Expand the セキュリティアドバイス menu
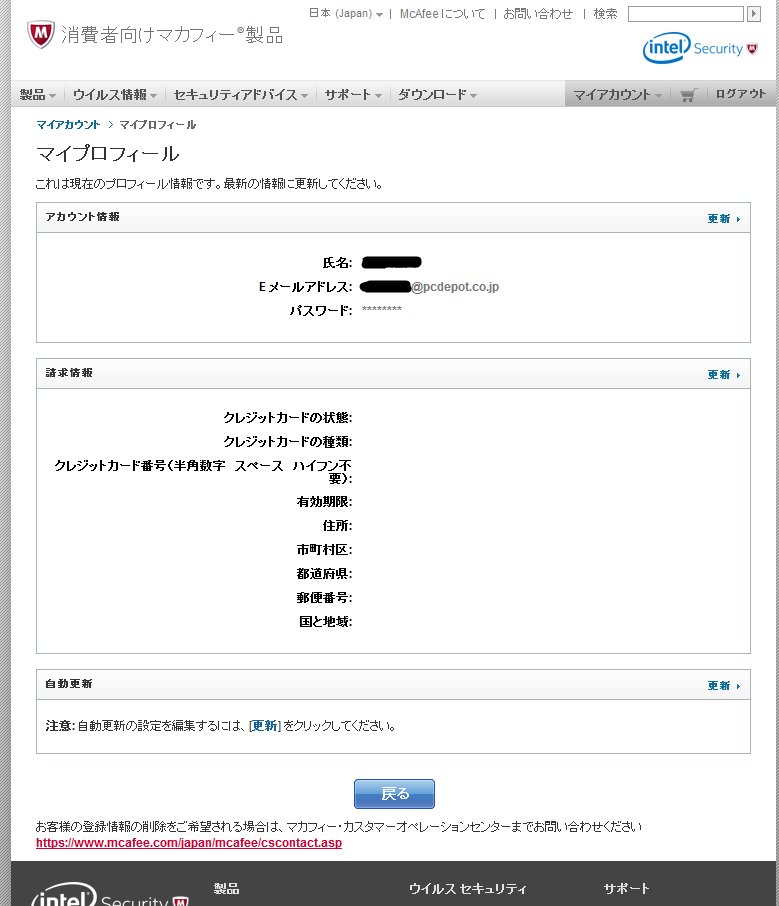The height and width of the screenshot is (906, 779). [240, 95]
